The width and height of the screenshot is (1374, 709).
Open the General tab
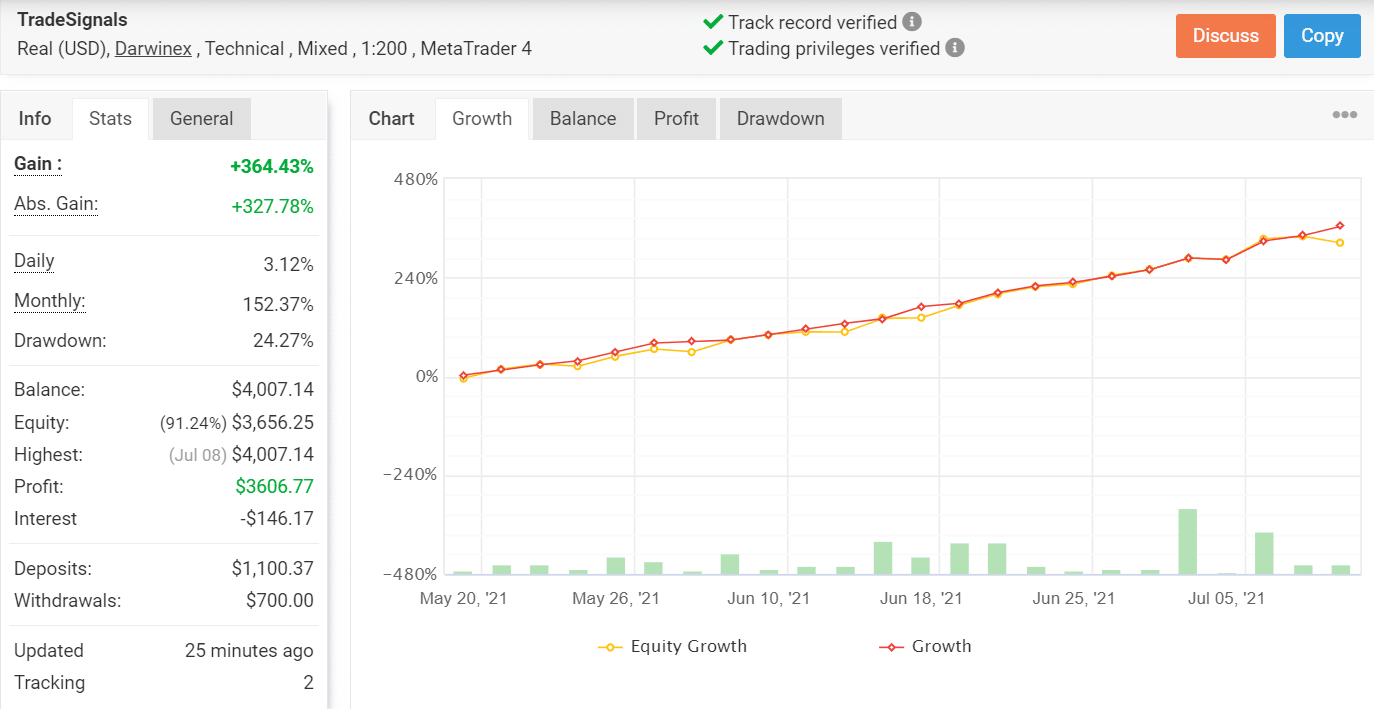201,118
